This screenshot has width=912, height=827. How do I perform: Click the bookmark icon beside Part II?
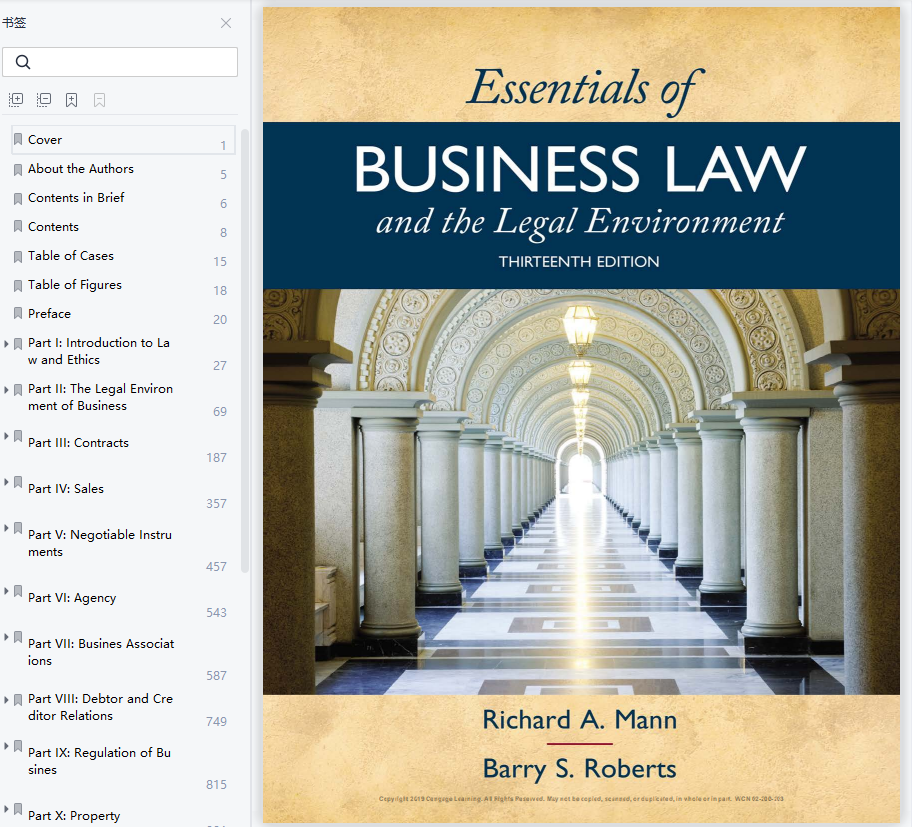tap(18, 389)
